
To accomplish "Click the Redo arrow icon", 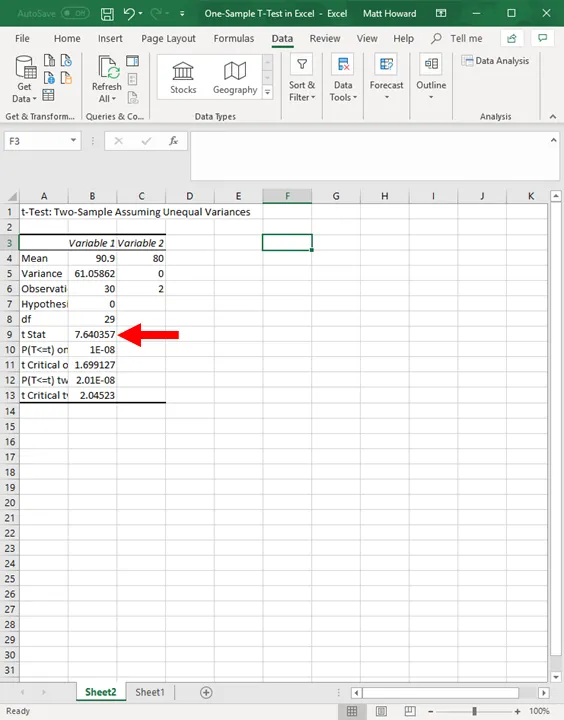I will pyautogui.click(x=156, y=13).
